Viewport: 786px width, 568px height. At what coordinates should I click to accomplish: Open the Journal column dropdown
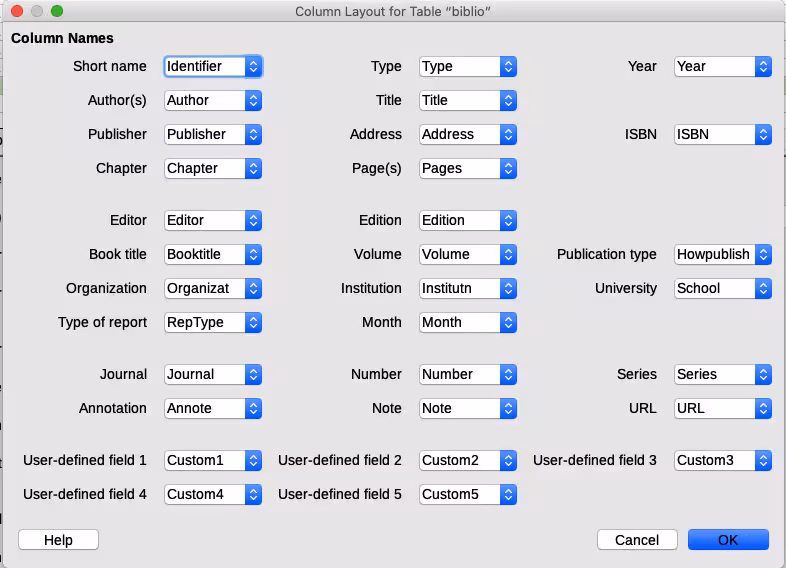(213, 374)
